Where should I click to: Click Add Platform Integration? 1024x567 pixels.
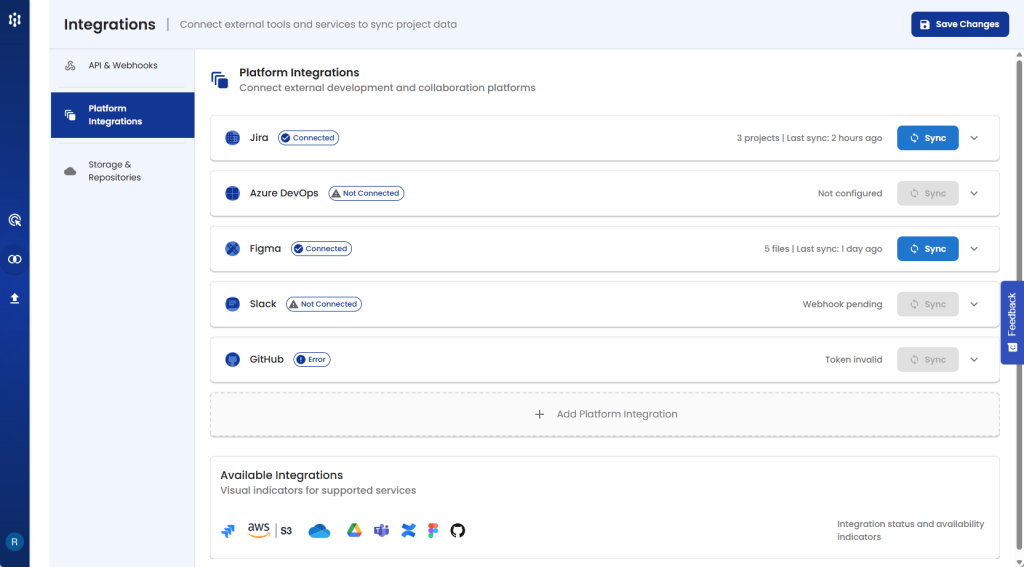click(x=604, y=414)
